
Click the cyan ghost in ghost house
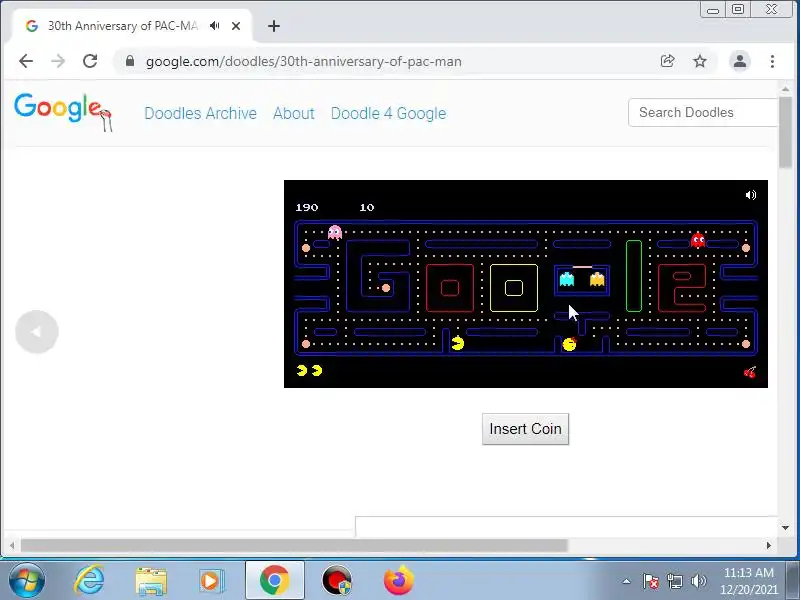pyautogui.click(x=567, y=279)
